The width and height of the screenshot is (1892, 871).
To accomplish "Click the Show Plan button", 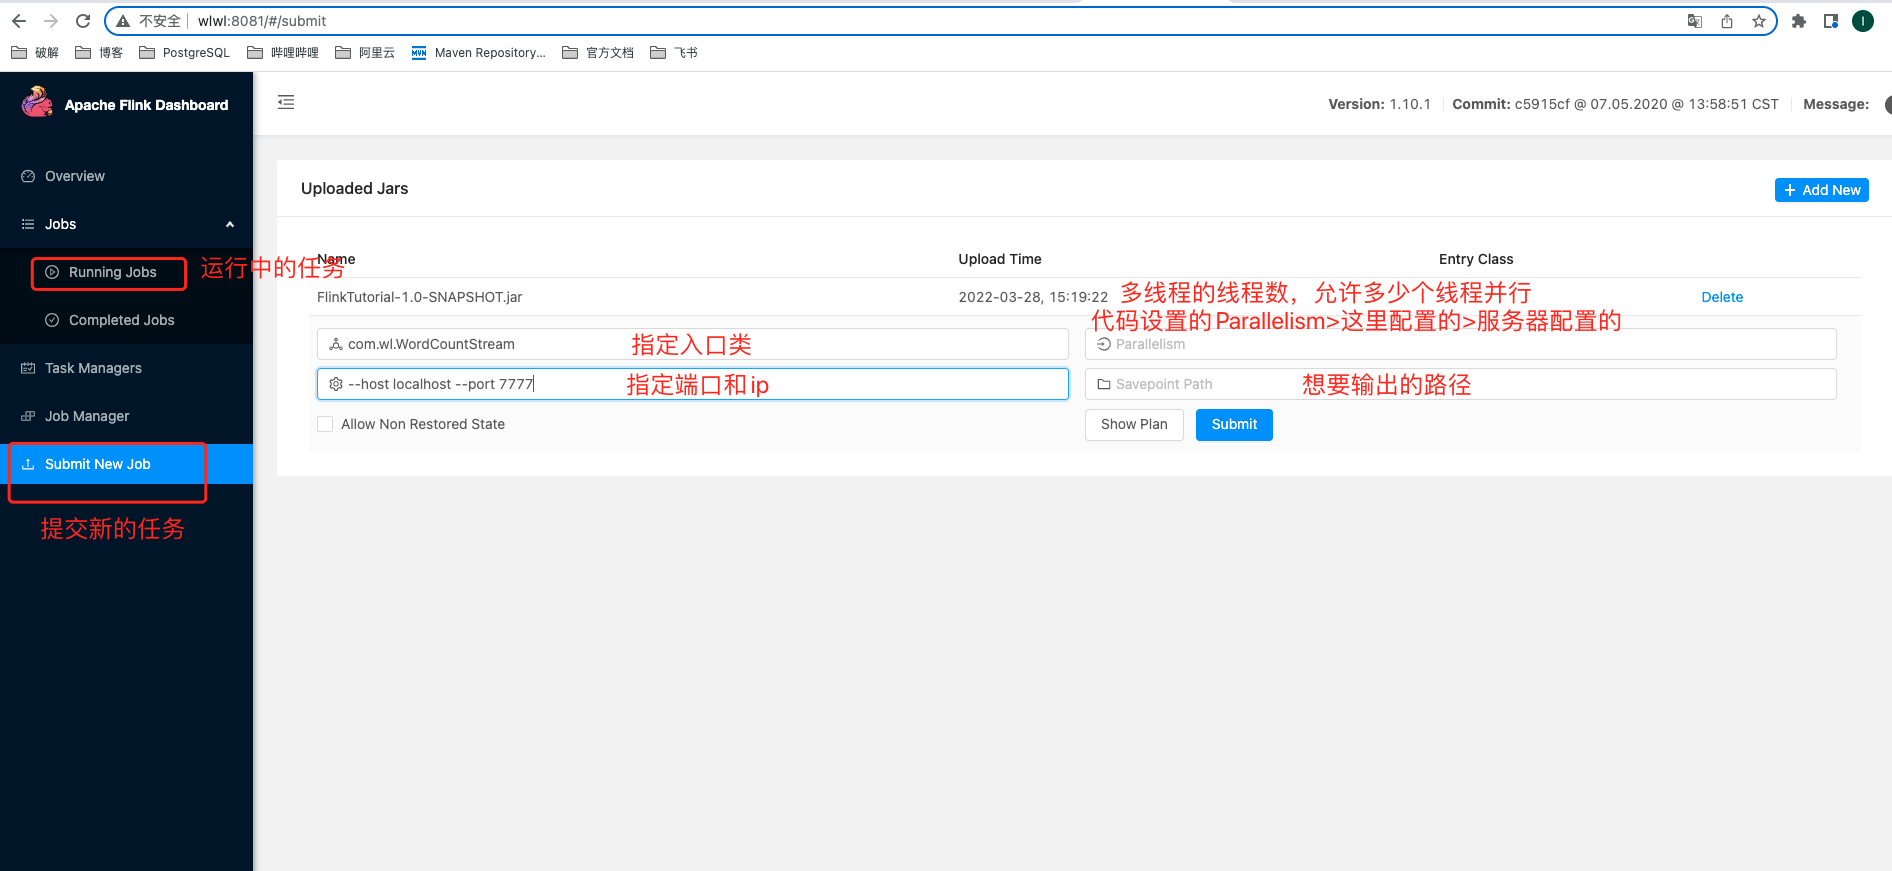I will coord(1134,424).
